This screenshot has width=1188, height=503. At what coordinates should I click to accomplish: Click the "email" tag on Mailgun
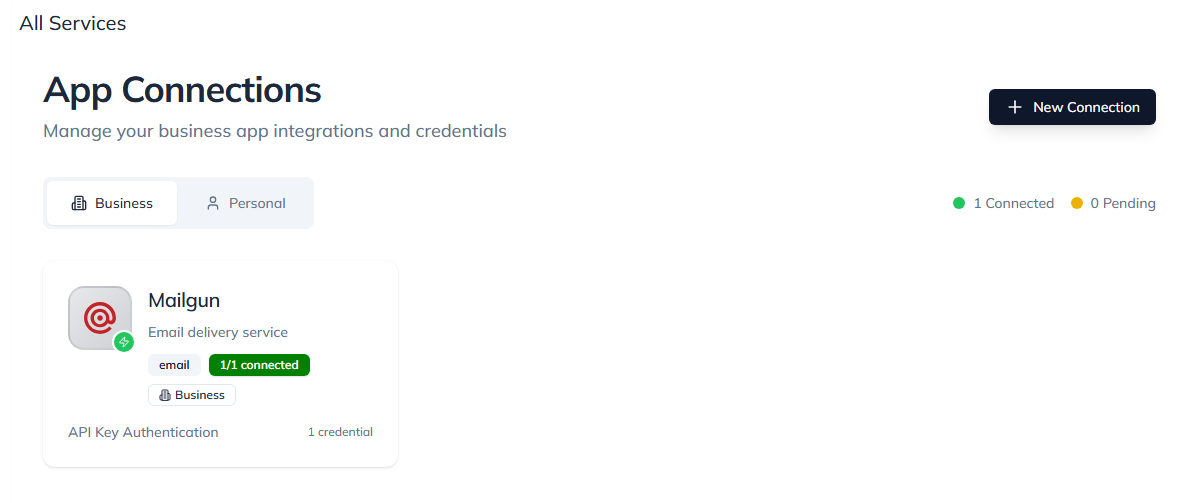(x=174, y=365)
